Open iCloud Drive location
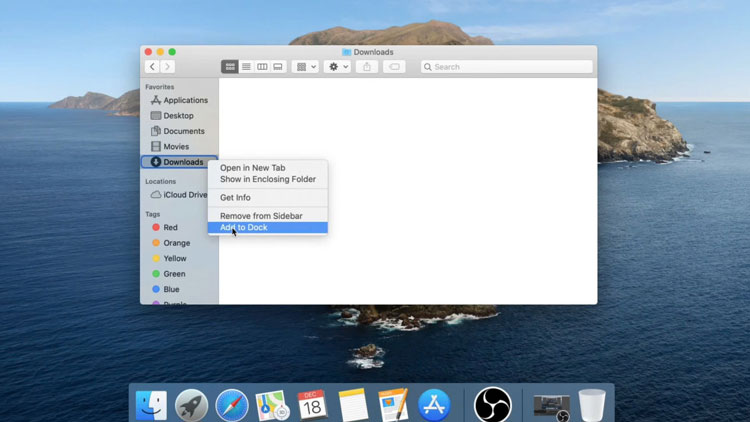The height and width of the screenshot is (422, 750). [179, 195]
